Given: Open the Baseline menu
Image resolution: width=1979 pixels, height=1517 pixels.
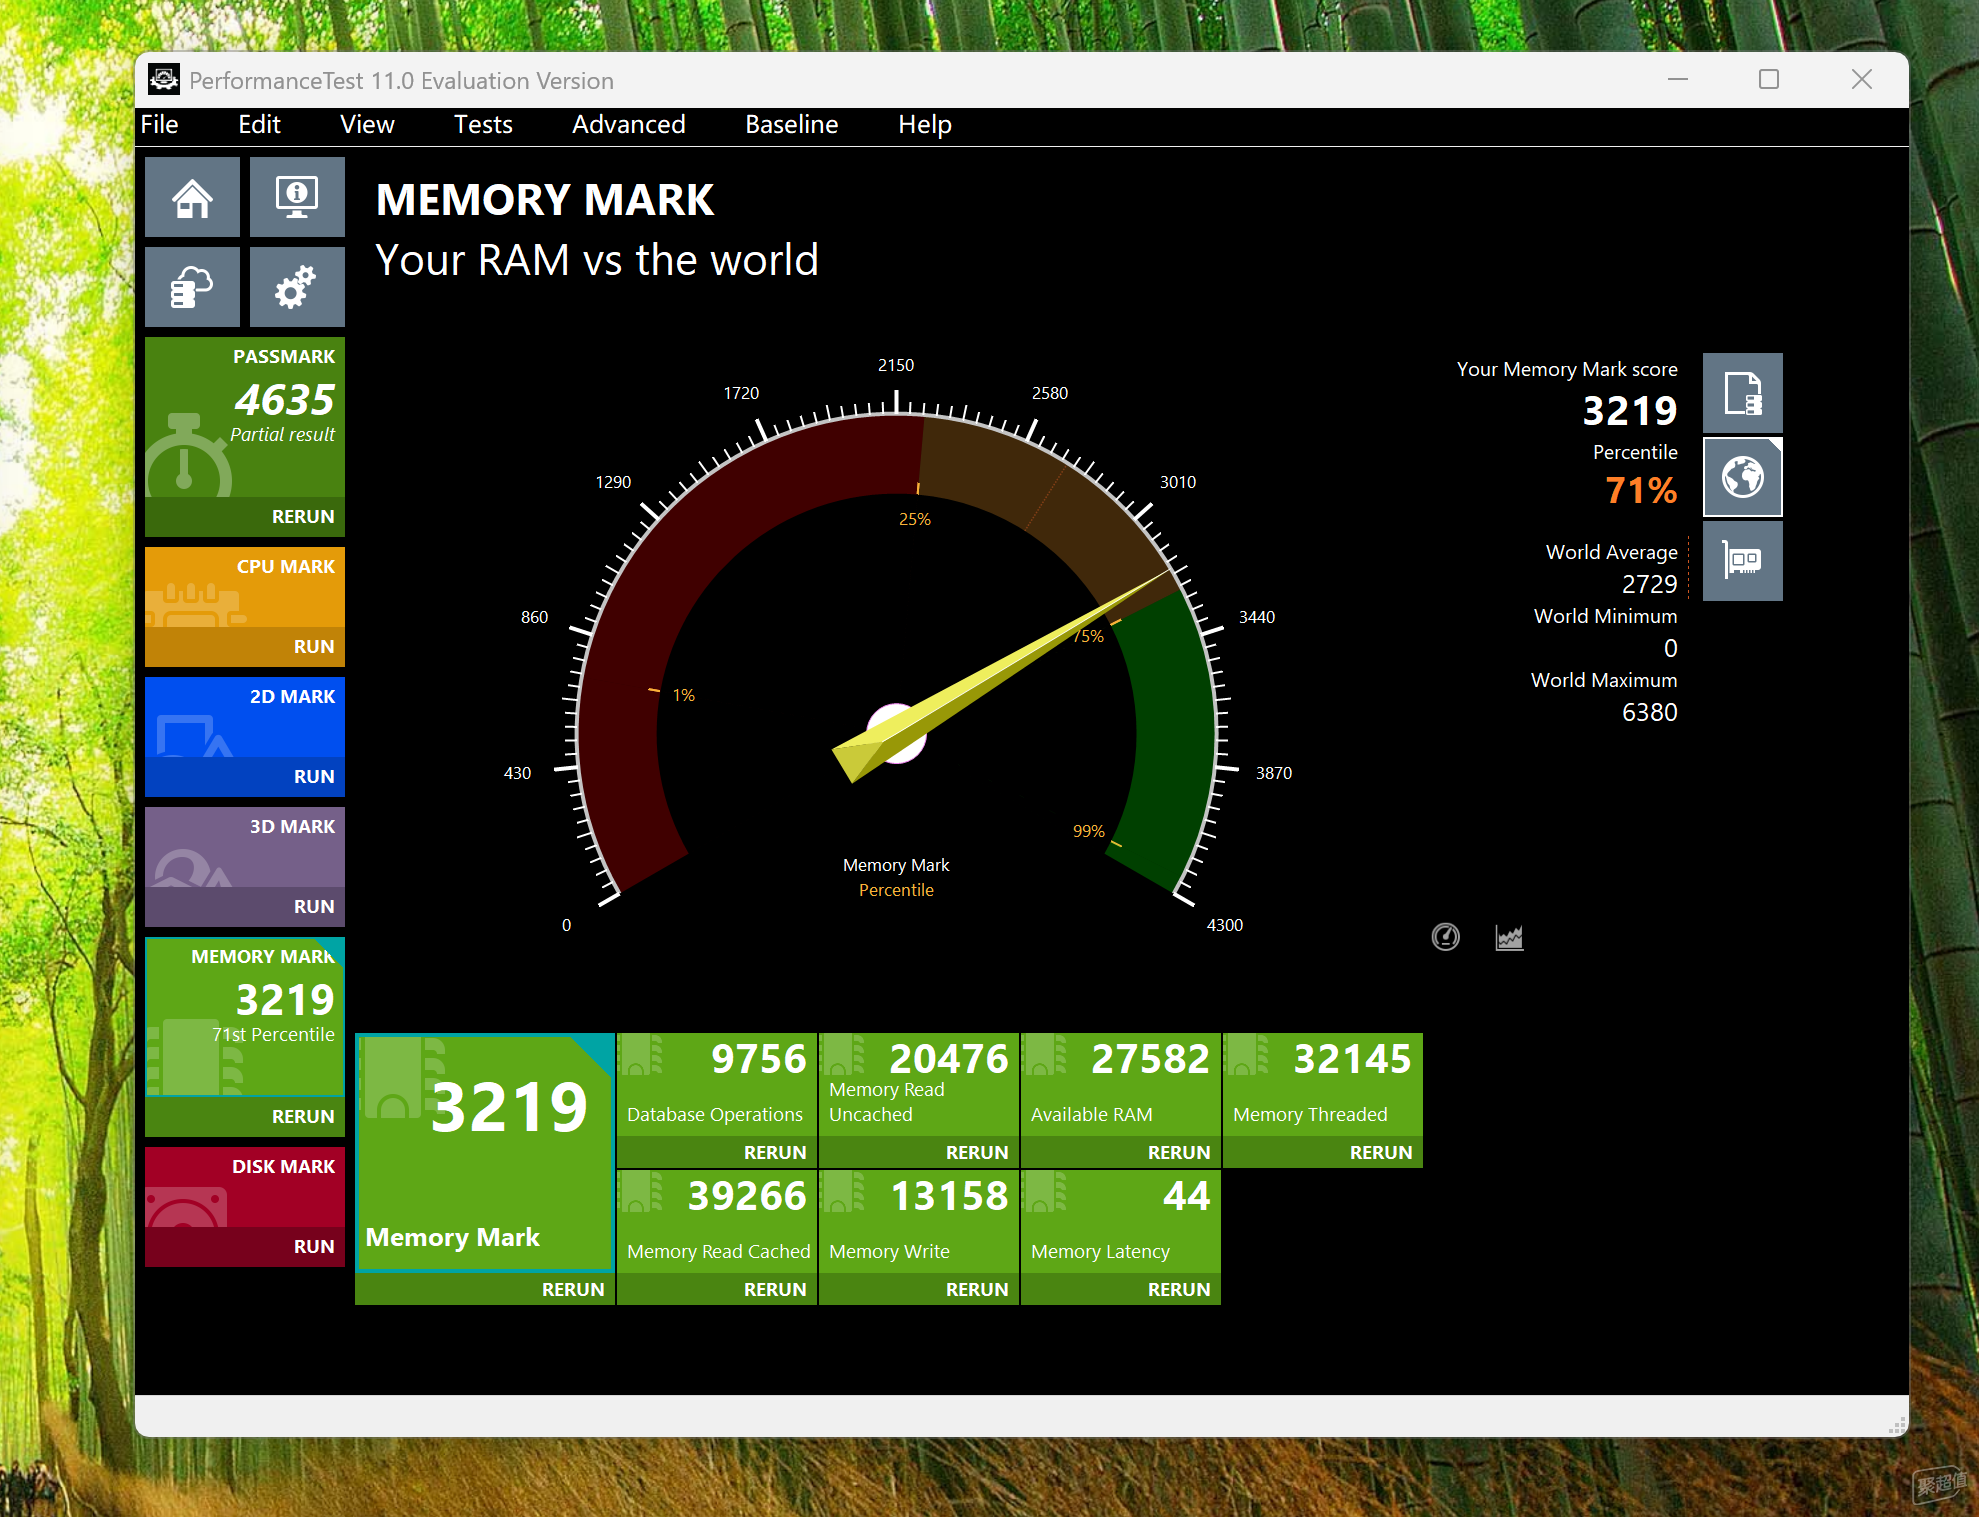Looking at the screenshot, I should coord(791,125).
